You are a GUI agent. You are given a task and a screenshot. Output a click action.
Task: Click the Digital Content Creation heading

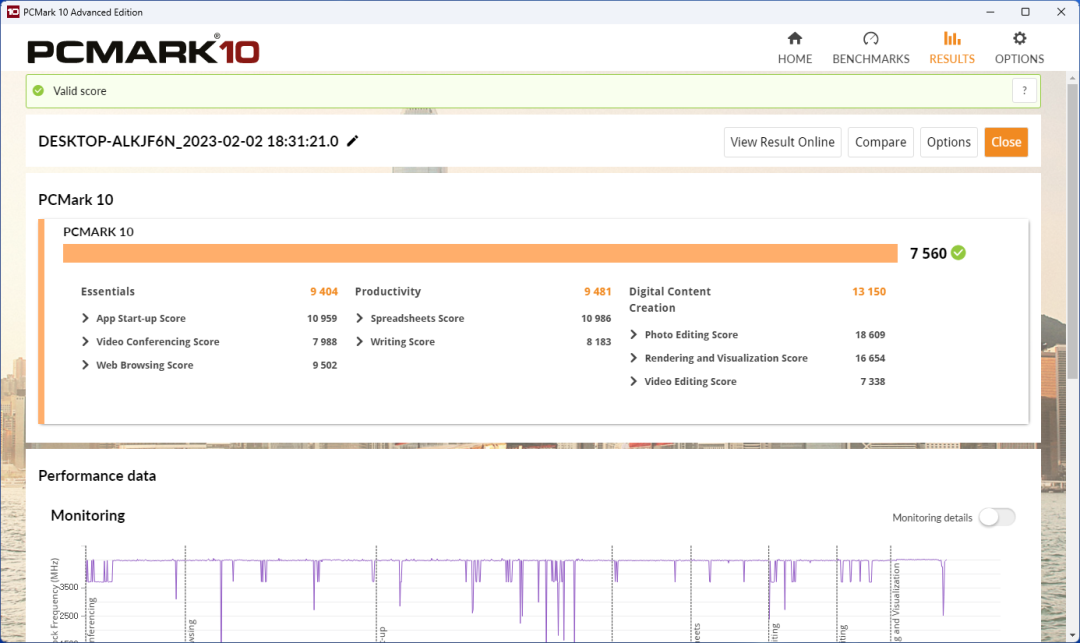coord(669,299)
